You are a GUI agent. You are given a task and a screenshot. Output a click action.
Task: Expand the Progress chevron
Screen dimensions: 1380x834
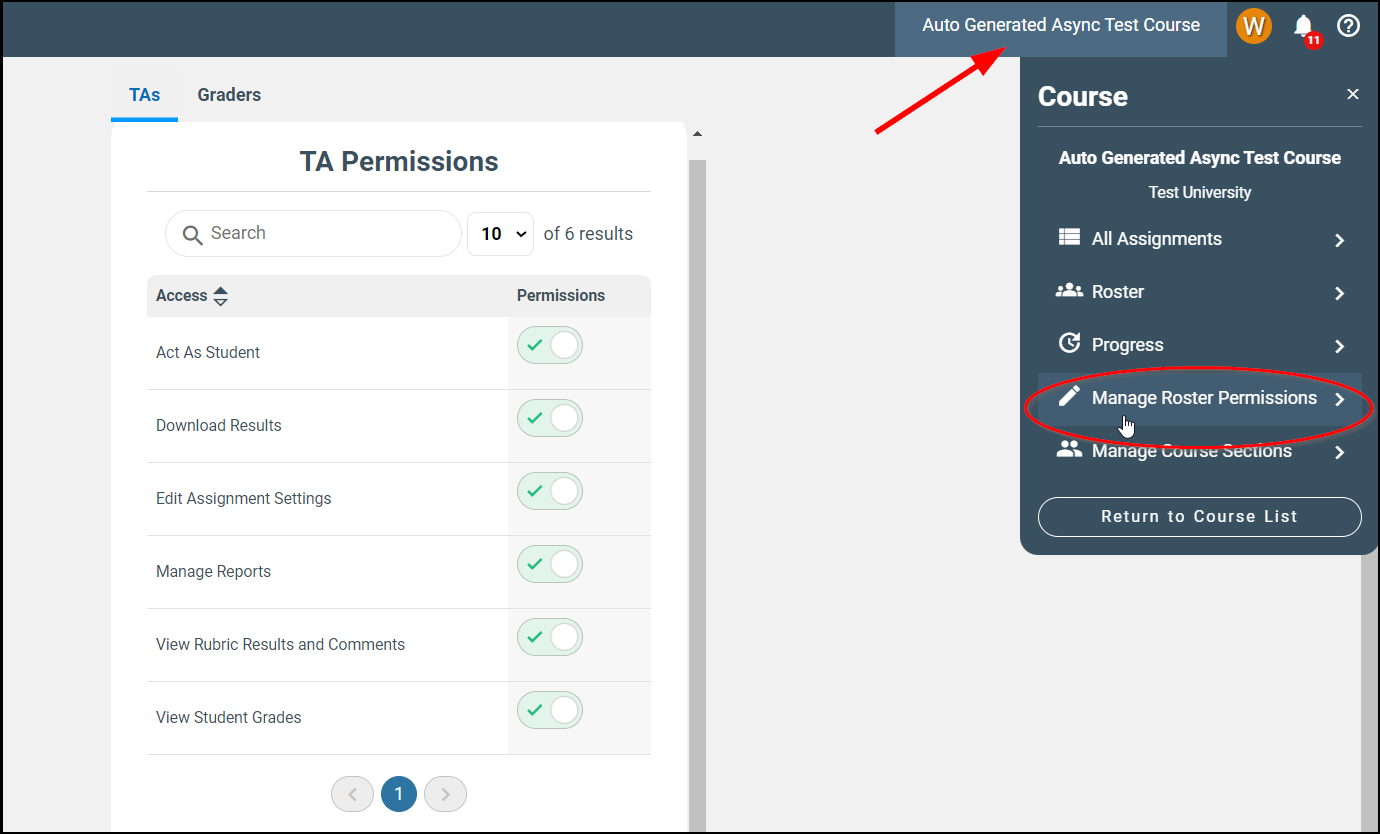[1339, 346]
